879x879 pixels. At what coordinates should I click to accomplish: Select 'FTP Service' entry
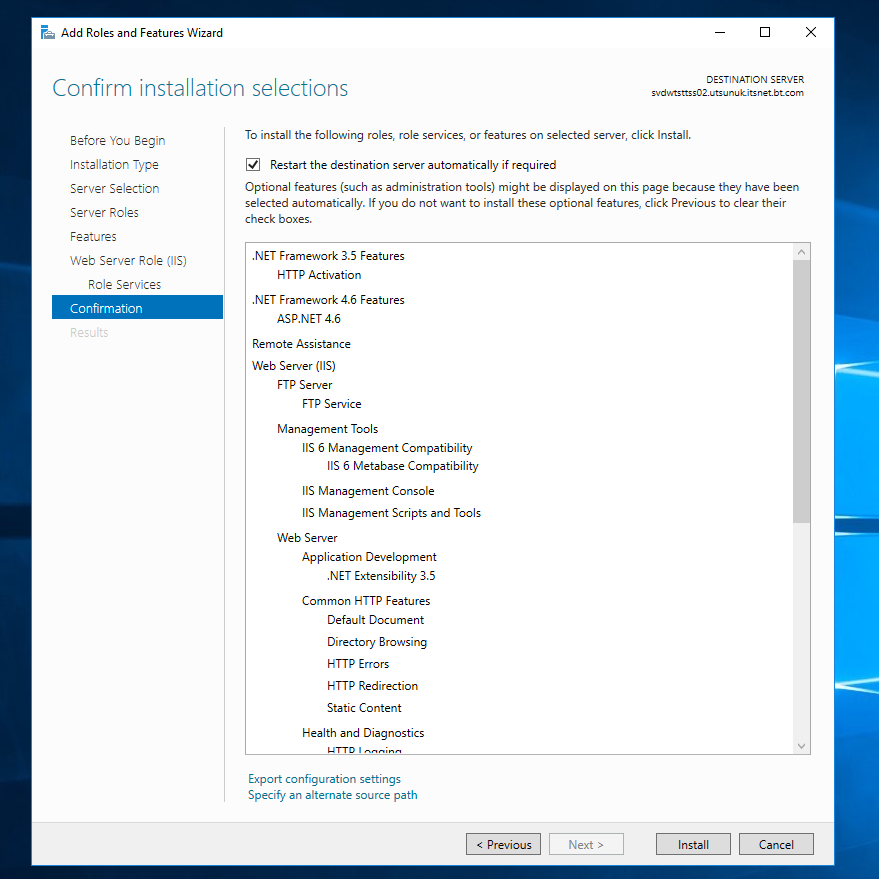[332, 404]
